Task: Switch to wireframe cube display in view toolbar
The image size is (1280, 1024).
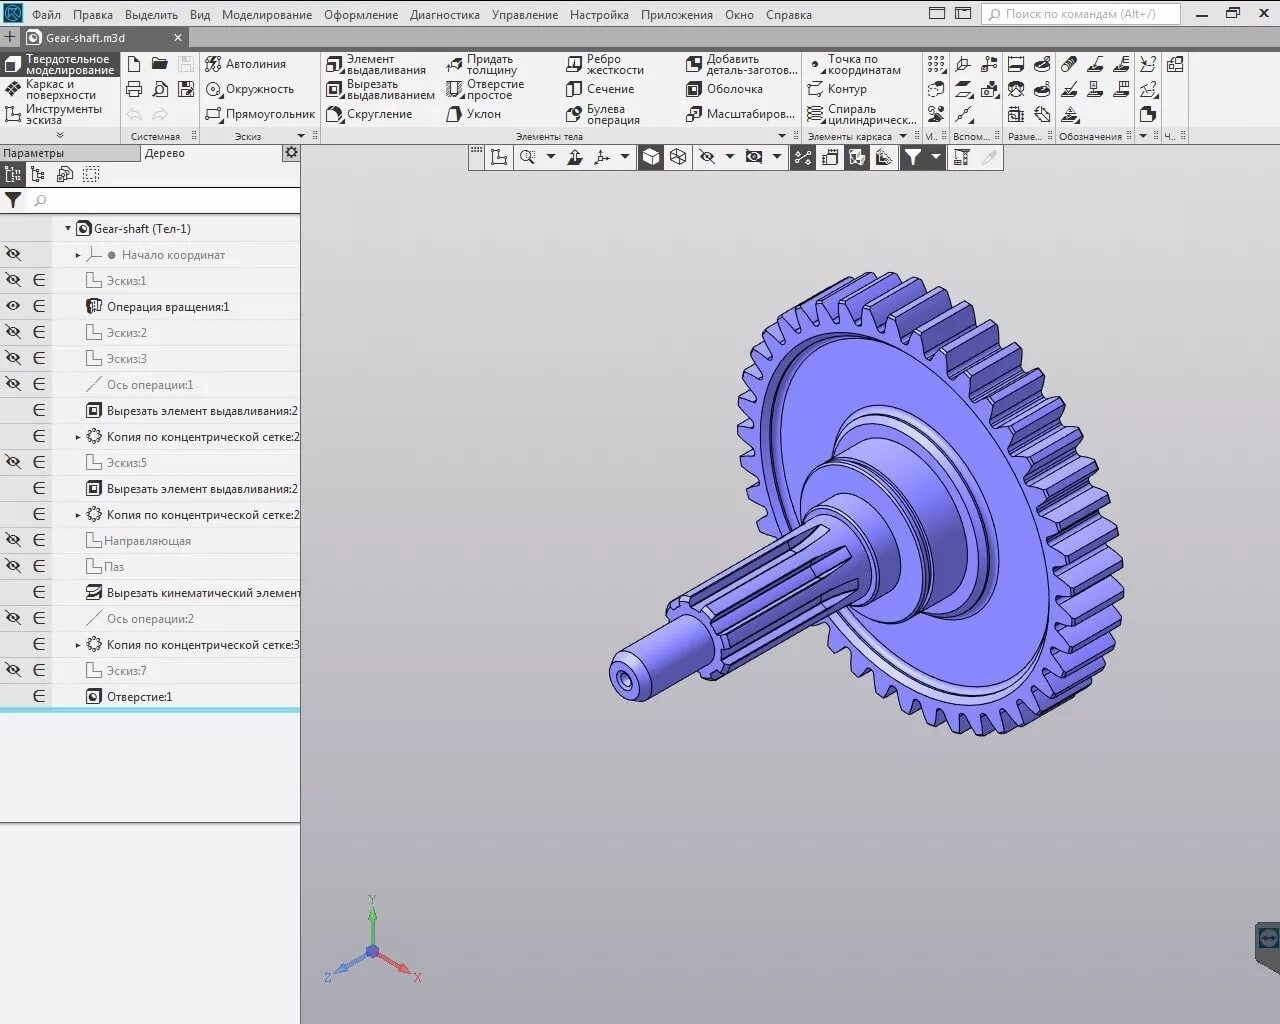Action: (678, 157)
